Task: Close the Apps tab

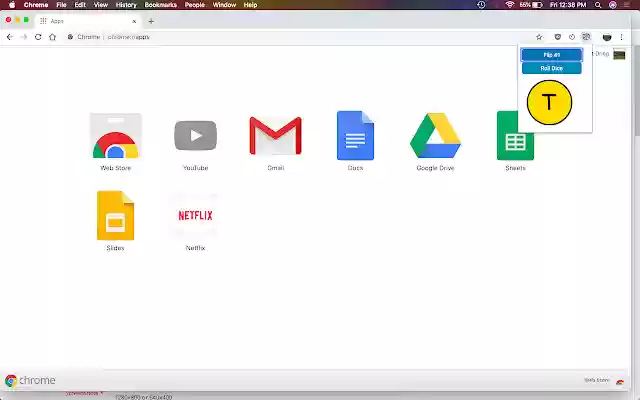Action: point(134,21)
